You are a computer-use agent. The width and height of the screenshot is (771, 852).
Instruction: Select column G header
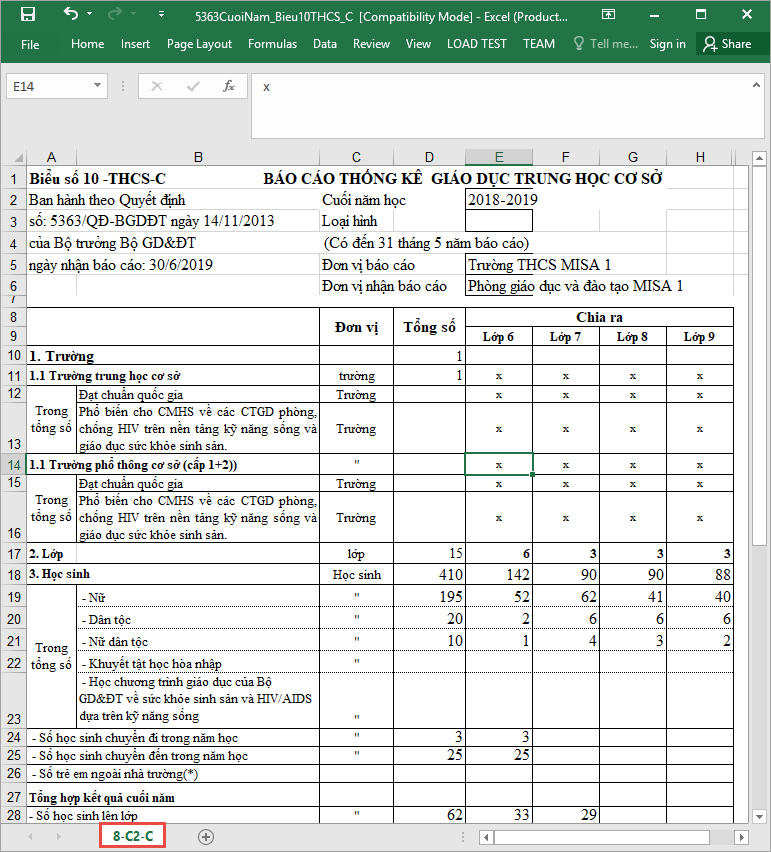point(633,157)
